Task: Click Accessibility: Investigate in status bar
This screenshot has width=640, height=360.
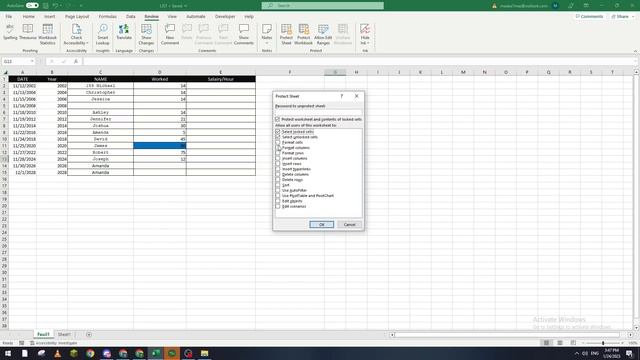Action: coord(53,343)
